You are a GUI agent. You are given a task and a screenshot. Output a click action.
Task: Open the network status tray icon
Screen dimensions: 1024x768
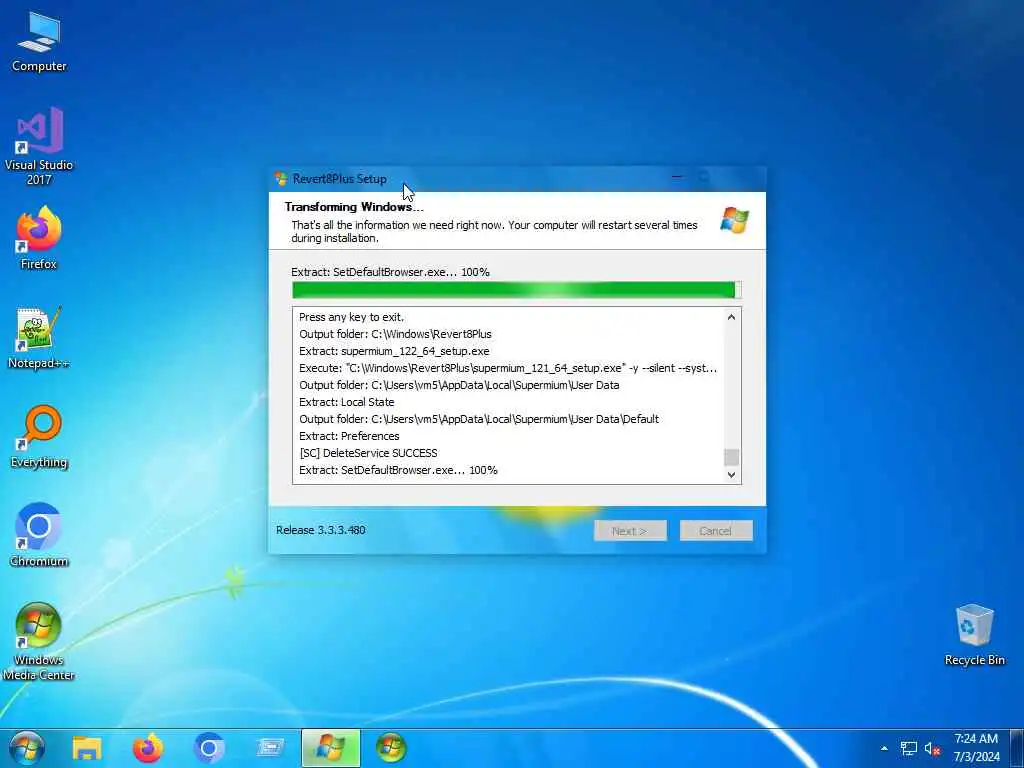coord(908,748)
